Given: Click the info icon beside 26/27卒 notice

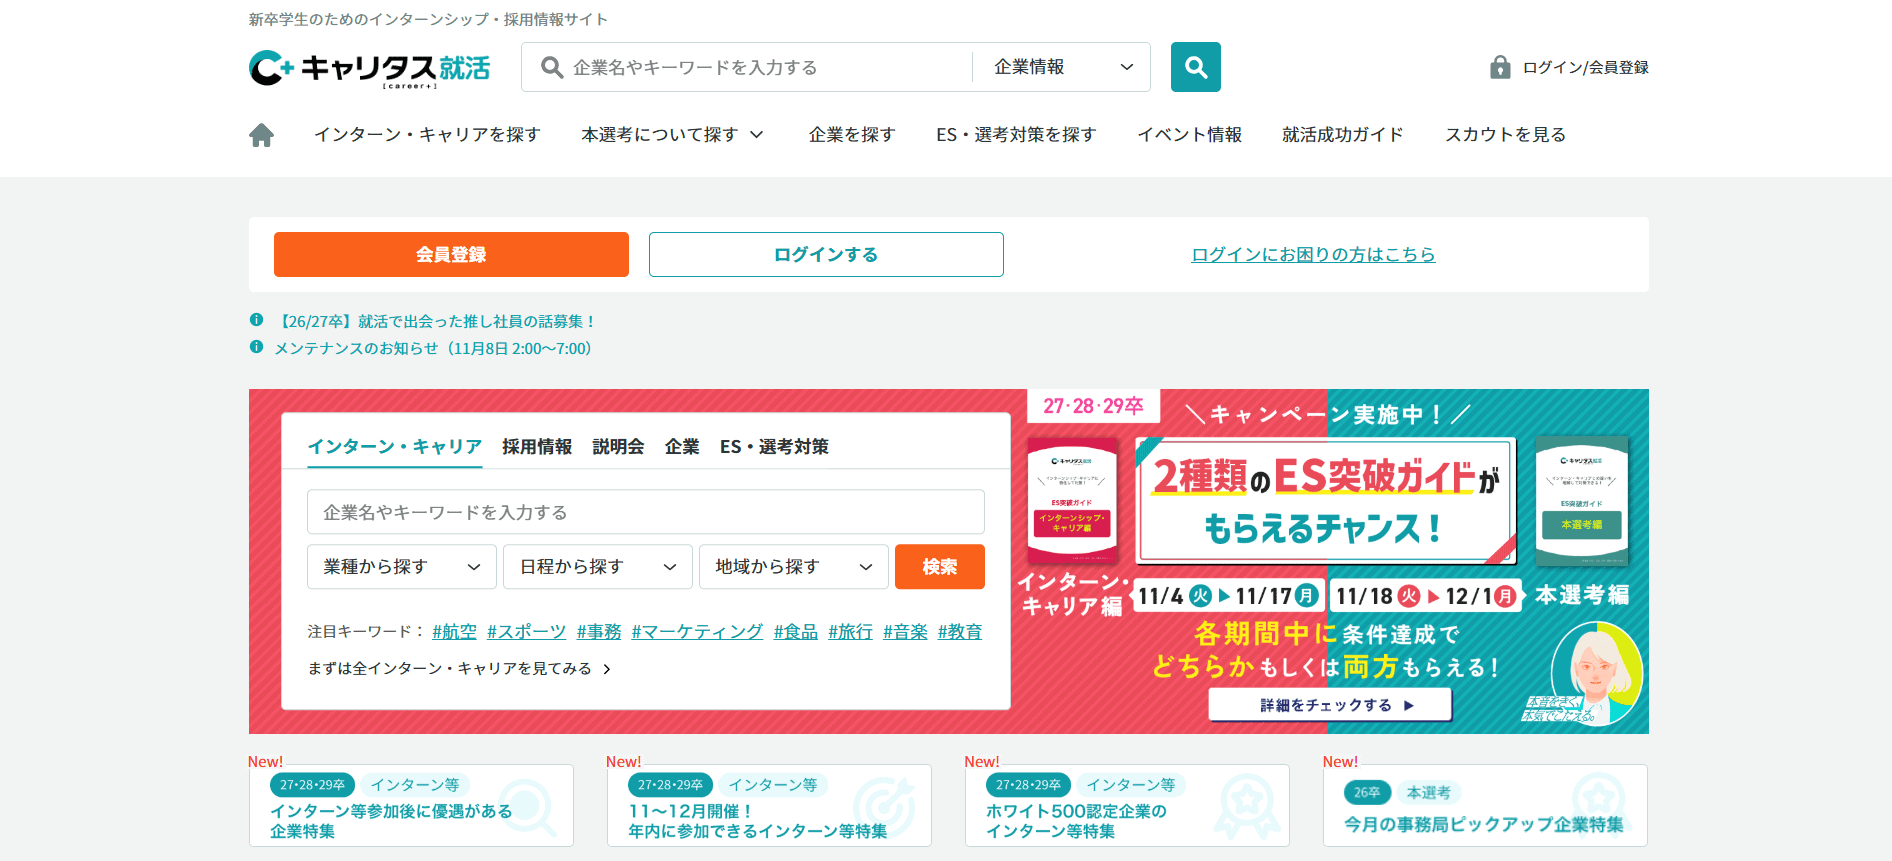Looking at the screenshot, I should (256, 320).
